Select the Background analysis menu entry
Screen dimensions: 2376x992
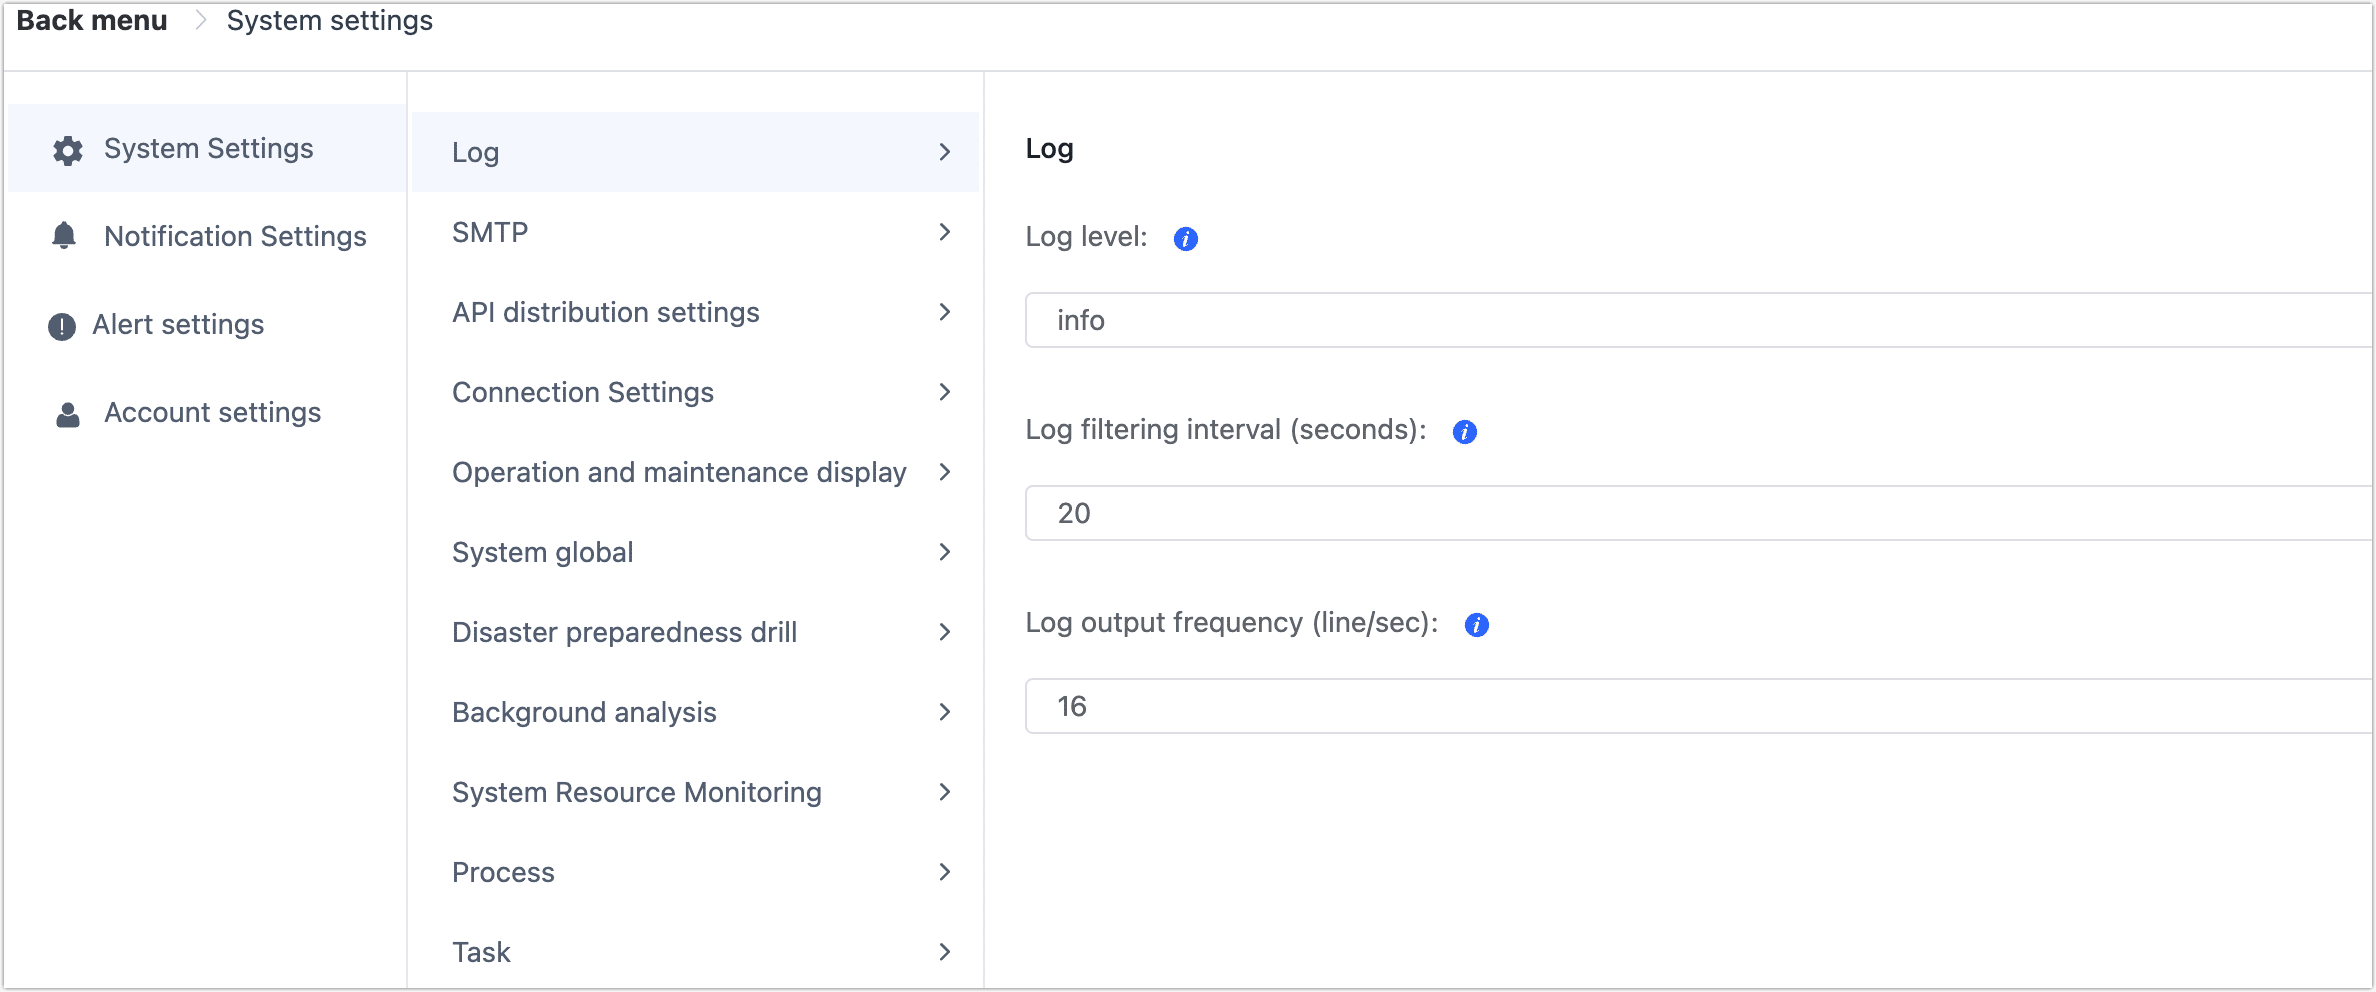coord(584,712)
